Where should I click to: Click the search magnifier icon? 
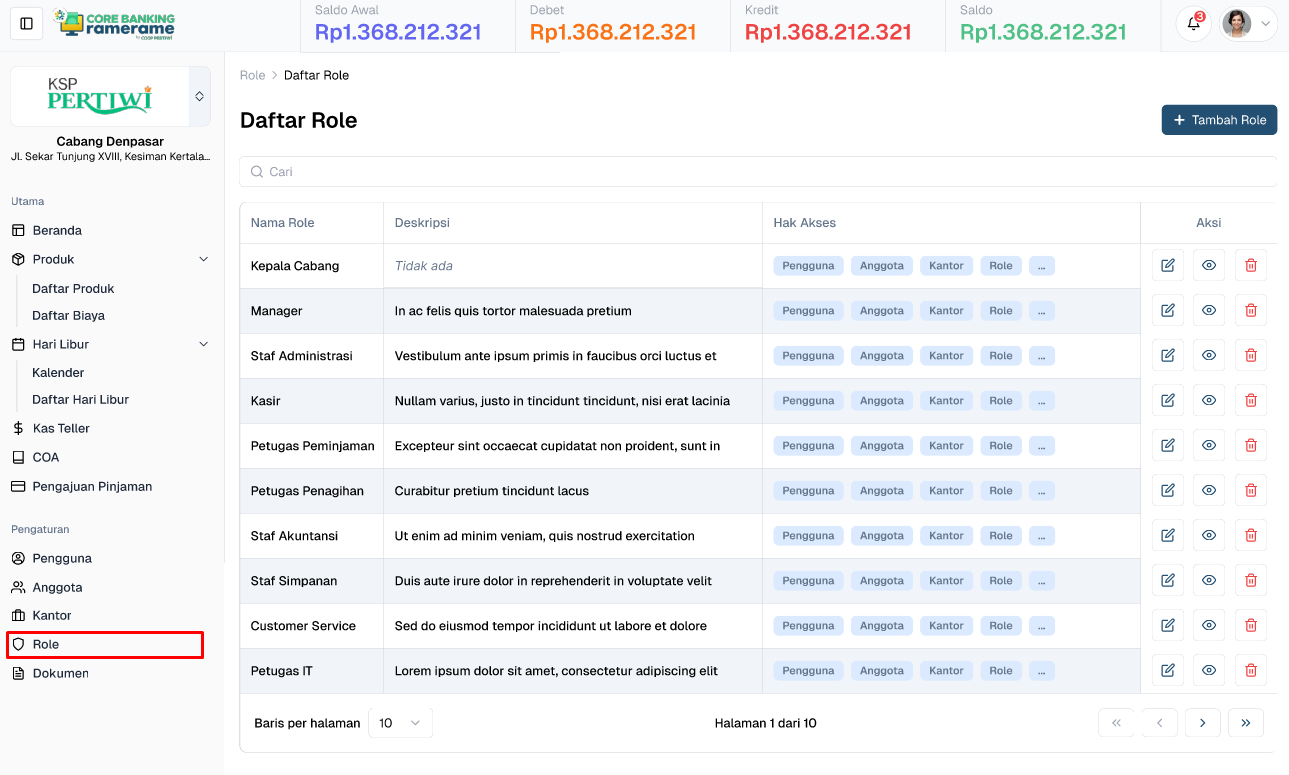[257, 171]
